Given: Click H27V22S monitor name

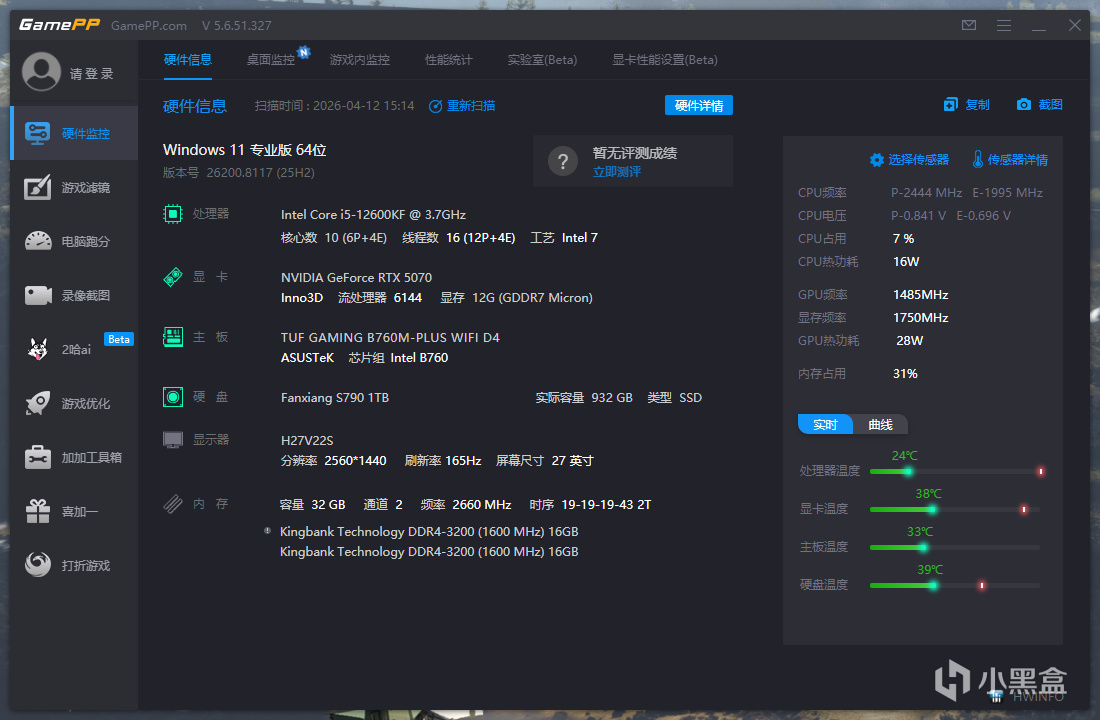Looking at the screenshot, I should point(307,441).
